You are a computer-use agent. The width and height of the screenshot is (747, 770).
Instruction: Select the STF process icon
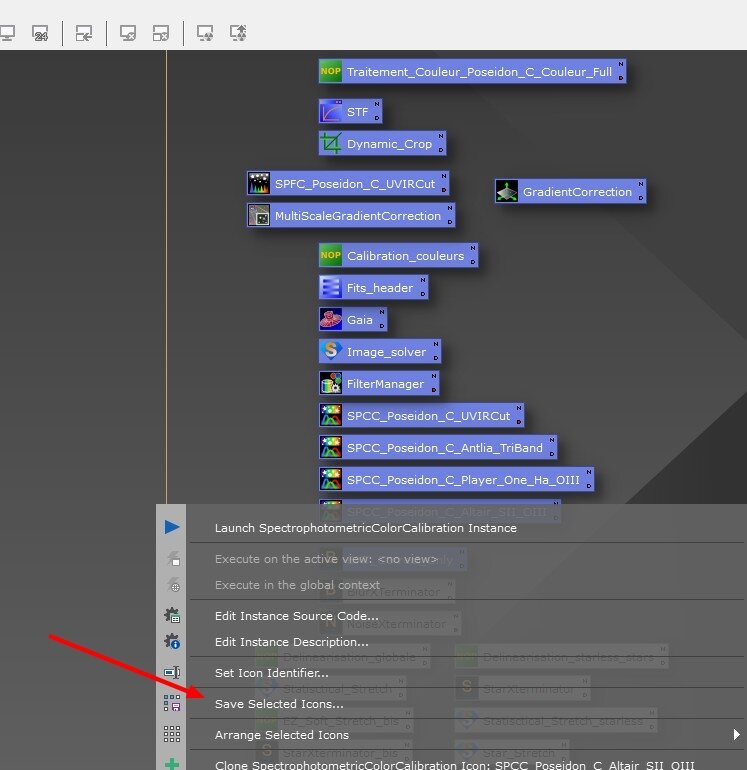(350, 111)
